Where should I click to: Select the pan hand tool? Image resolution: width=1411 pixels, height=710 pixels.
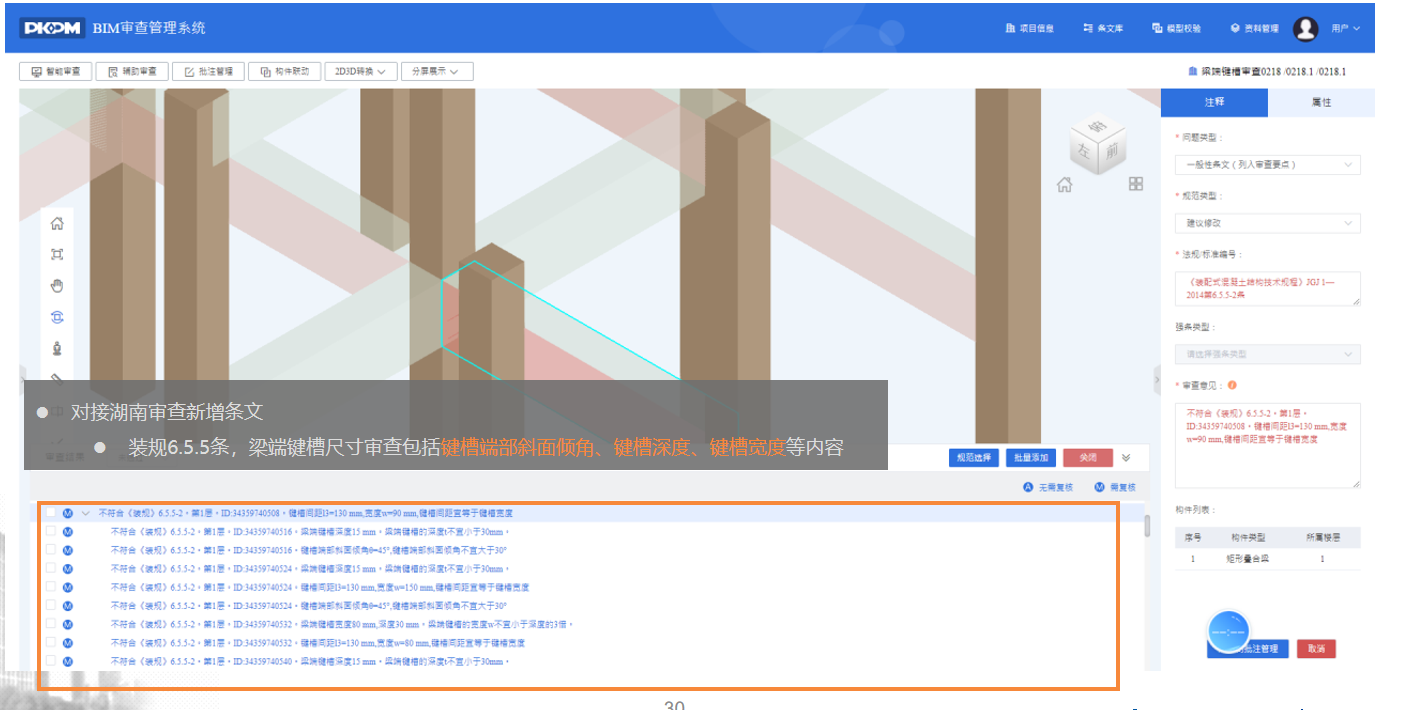pos(57,286)
